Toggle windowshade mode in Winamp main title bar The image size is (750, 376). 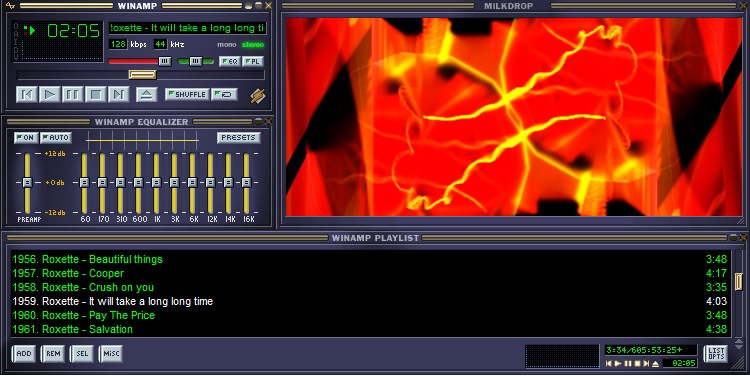(x=258, y=6)
